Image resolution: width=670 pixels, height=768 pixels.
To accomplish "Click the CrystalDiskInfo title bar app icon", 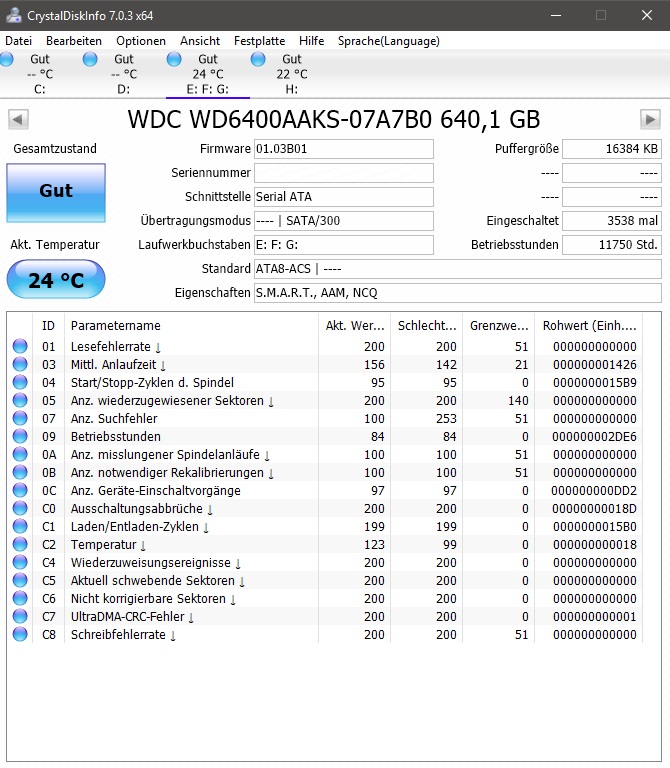I will tap(14, 16).
